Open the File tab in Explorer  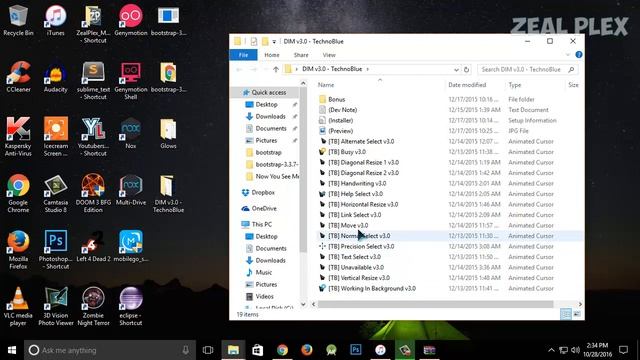tap(243, 55)
